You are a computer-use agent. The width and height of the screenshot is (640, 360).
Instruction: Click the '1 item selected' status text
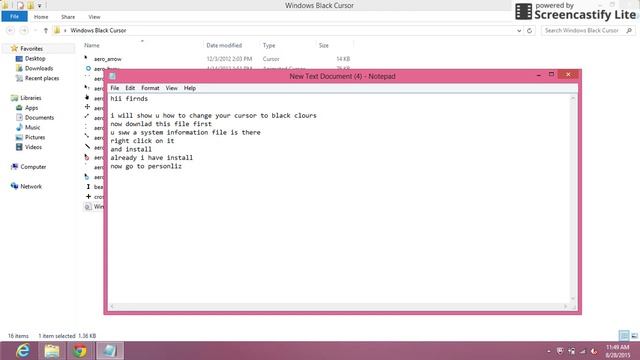[x=56, y=336]
